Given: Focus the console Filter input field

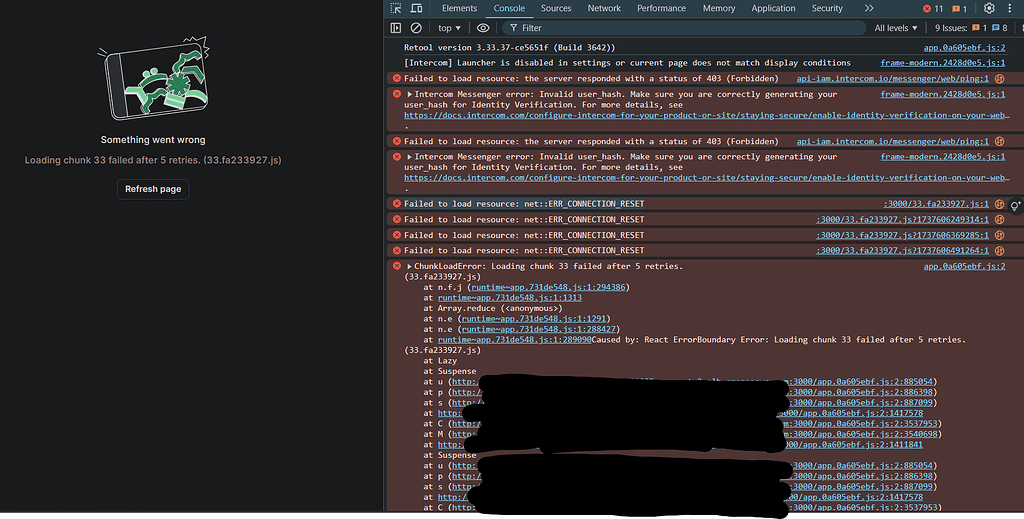Looking at the screenshot, I should (684, 28).
